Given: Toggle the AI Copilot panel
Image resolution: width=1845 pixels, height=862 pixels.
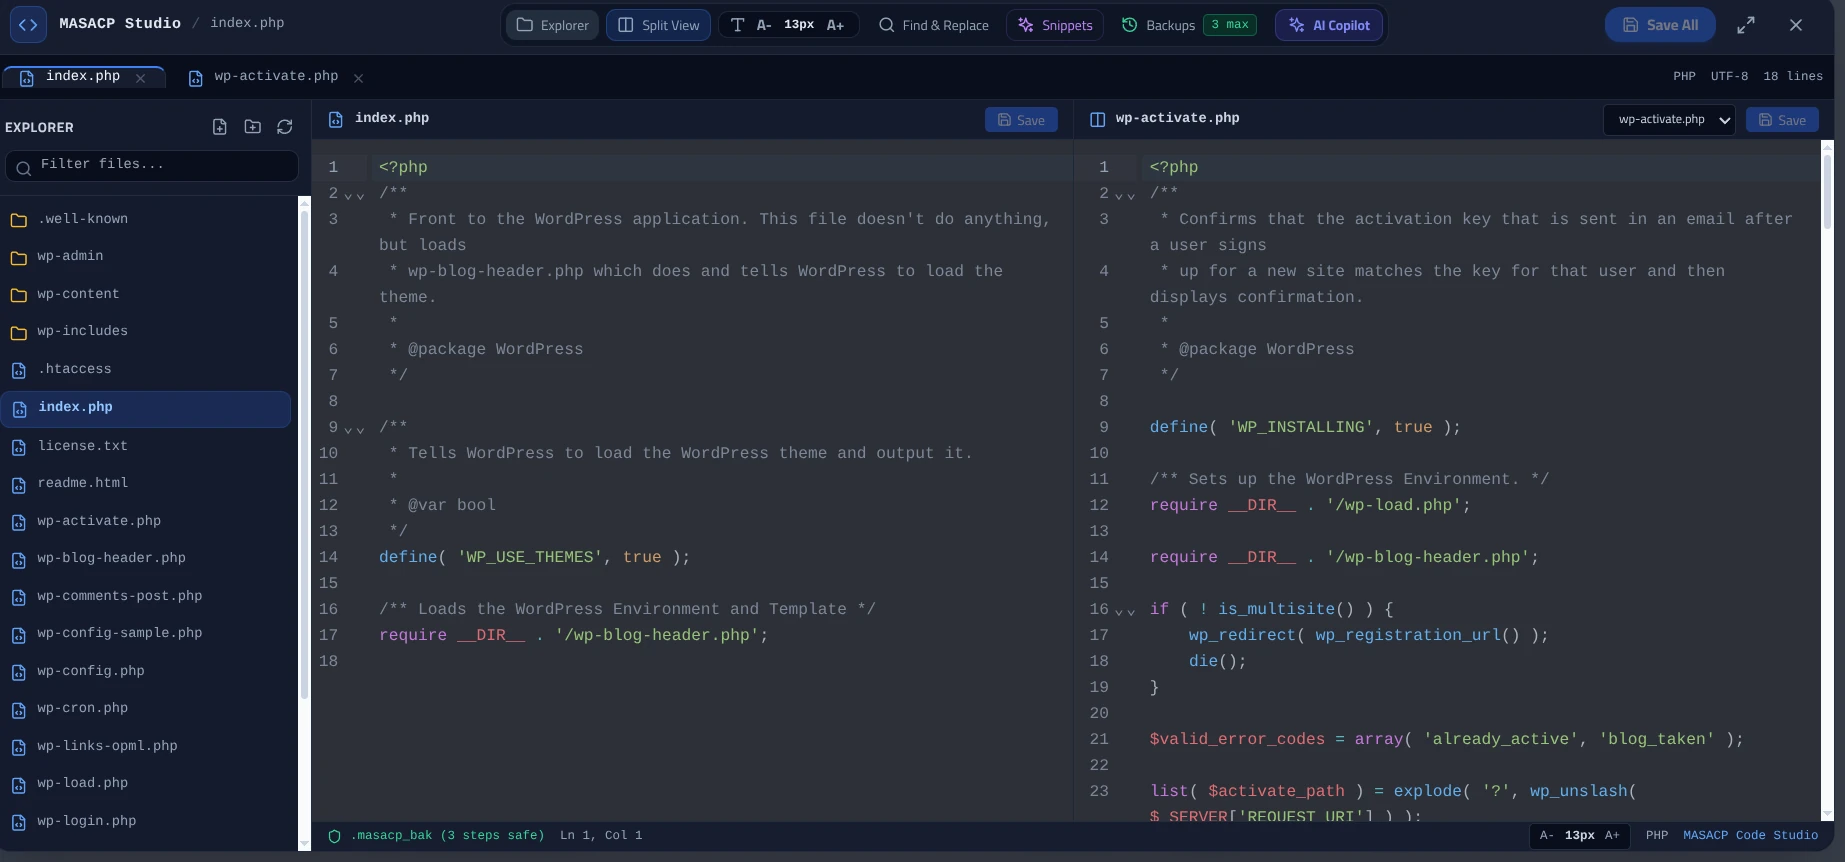Looking at the screenshot, I should [1329, 25].
